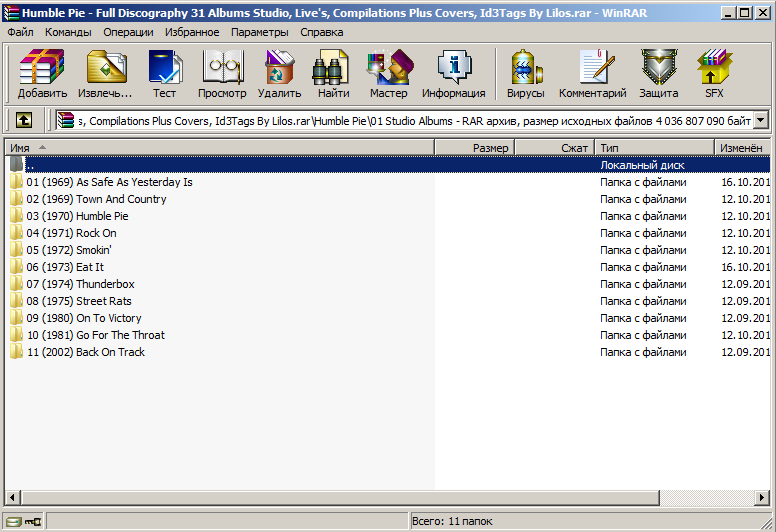776x532 pixels.
Task: Click folder icon of On To Victory
Action: tap(16, 318)
